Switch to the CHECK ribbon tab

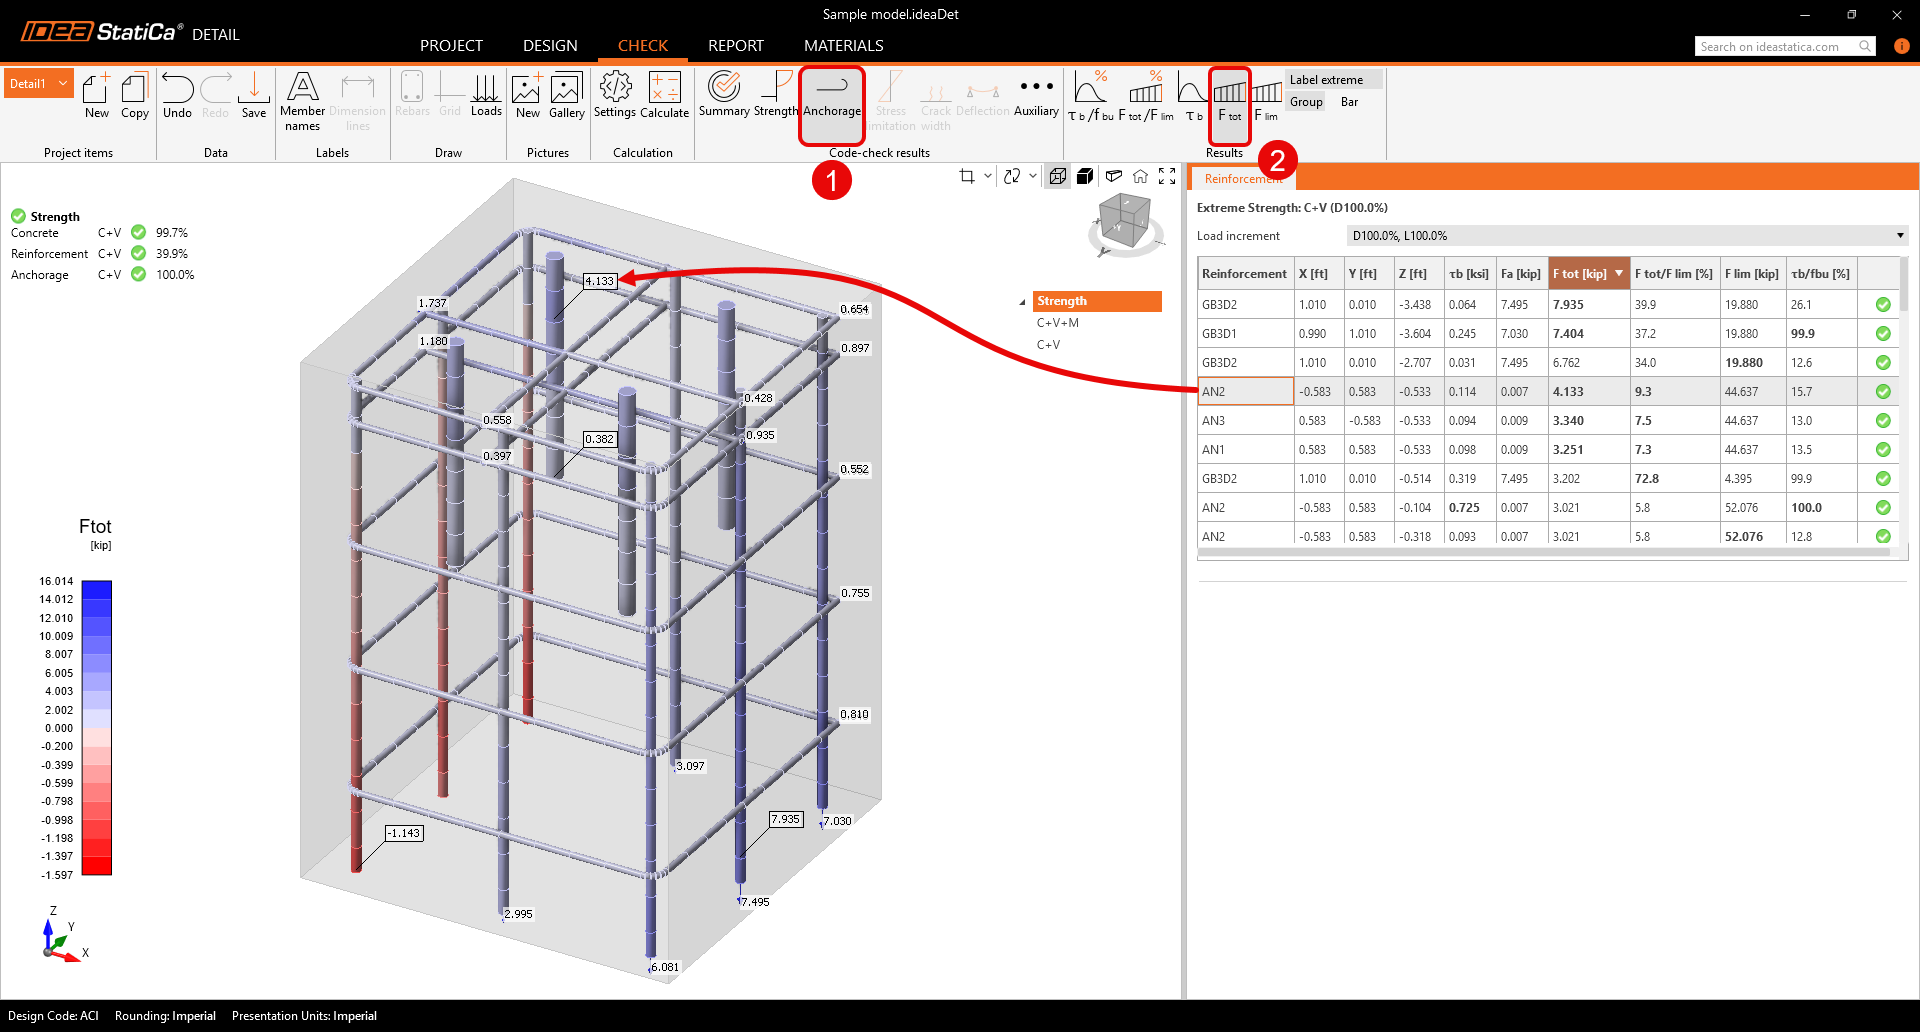(x=643, y=46)
